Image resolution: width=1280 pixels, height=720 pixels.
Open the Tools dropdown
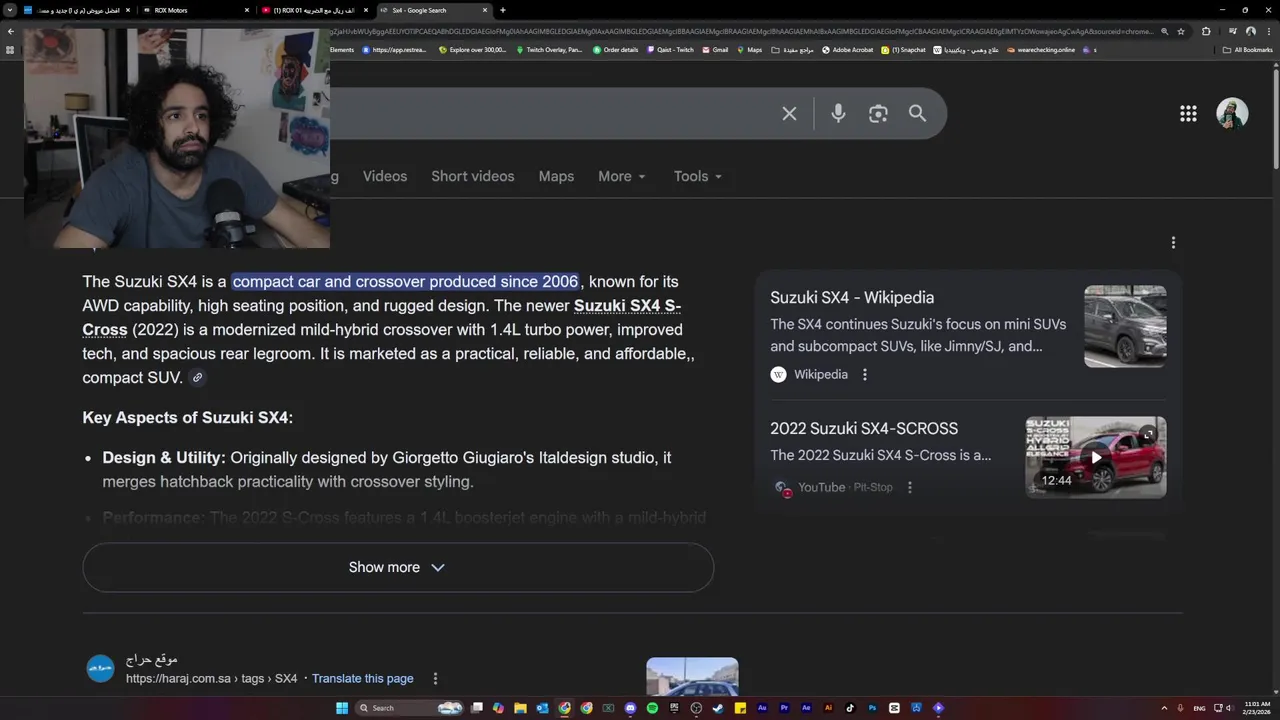697,176
